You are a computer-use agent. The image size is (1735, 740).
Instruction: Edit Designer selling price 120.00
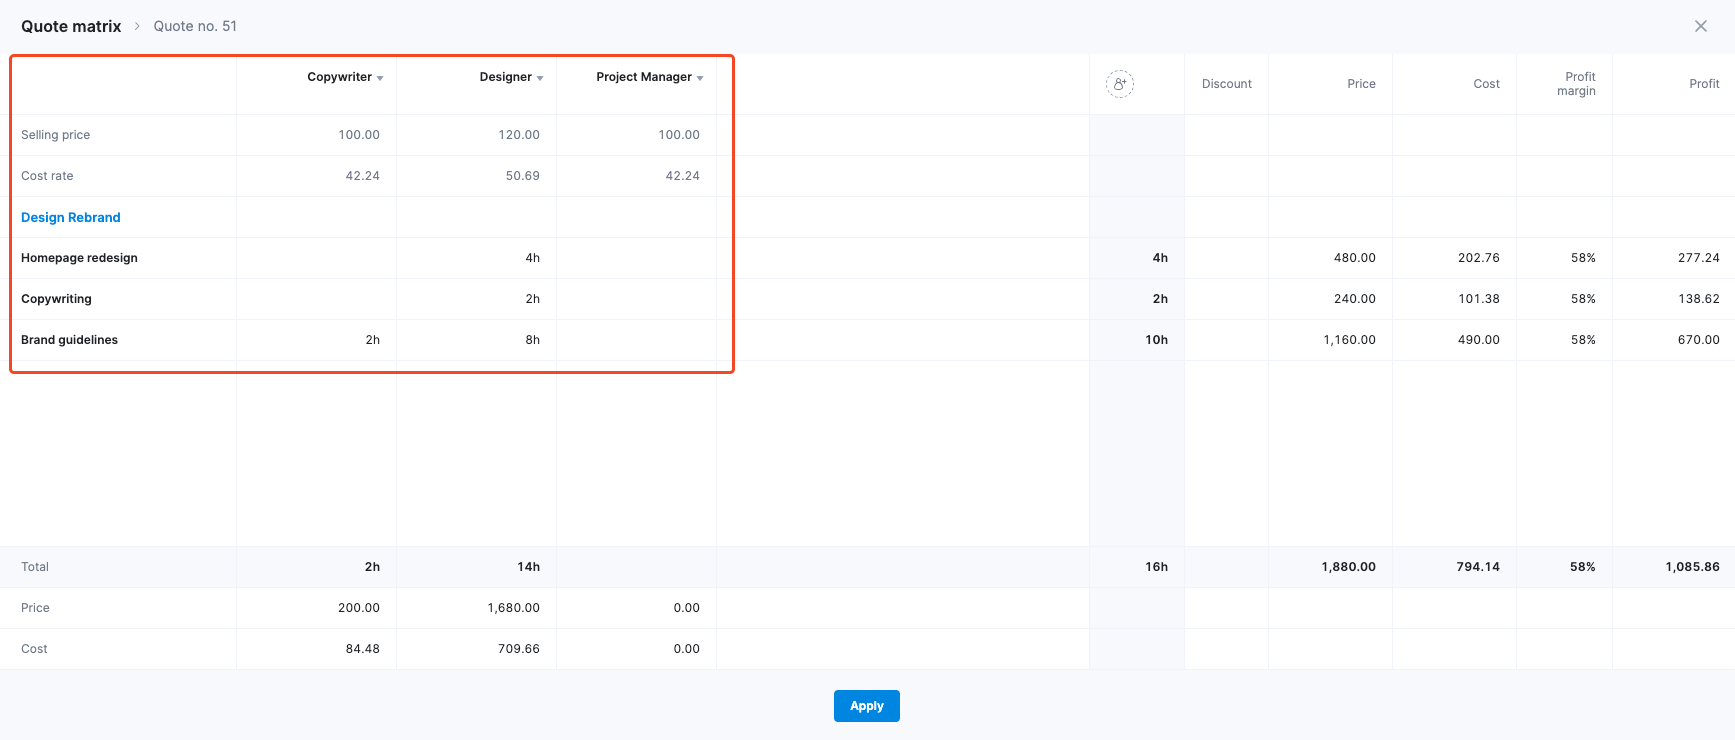(518, 135)
